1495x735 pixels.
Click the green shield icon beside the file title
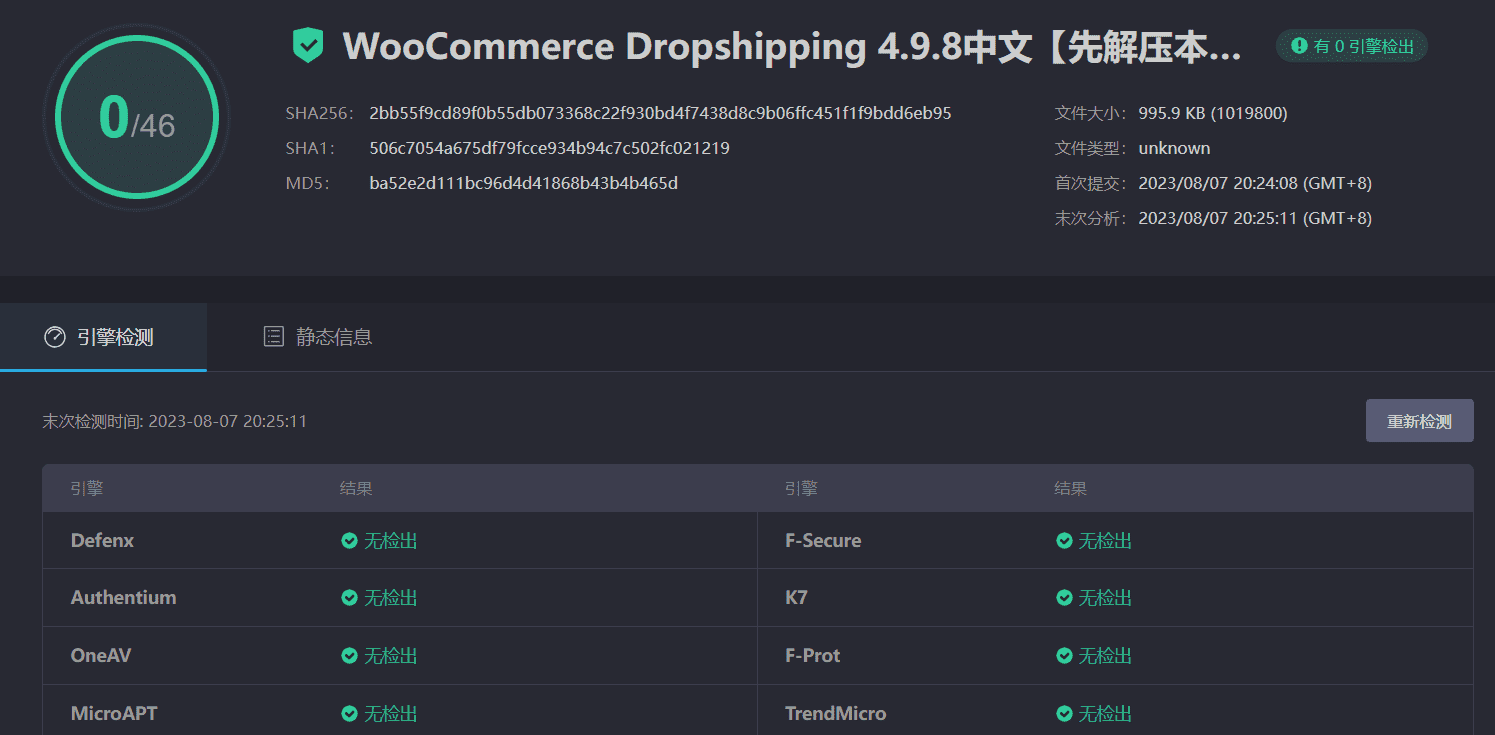[x=308, y=46]
